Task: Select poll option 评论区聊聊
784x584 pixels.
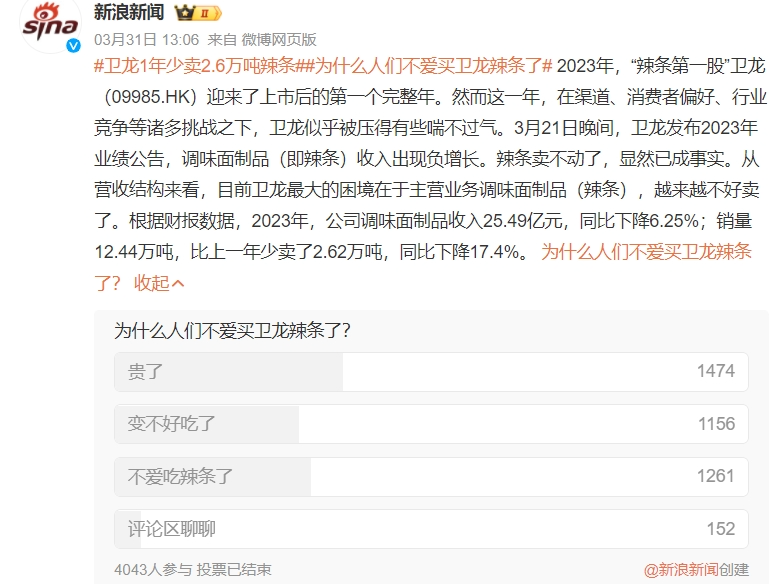Action: pos(431,529)
